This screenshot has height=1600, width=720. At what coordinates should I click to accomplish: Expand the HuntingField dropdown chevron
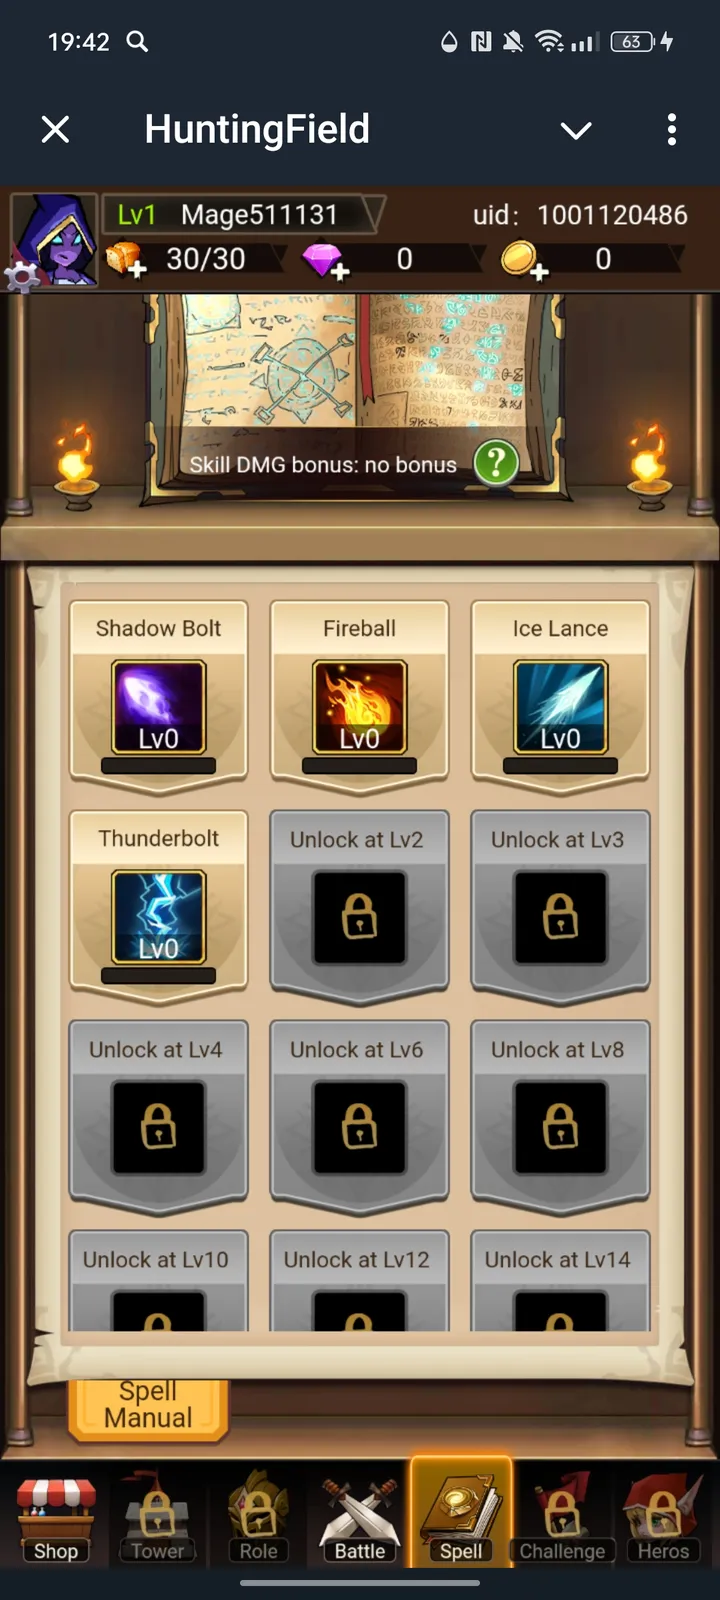pyautogui.click(x=576, y=130)
